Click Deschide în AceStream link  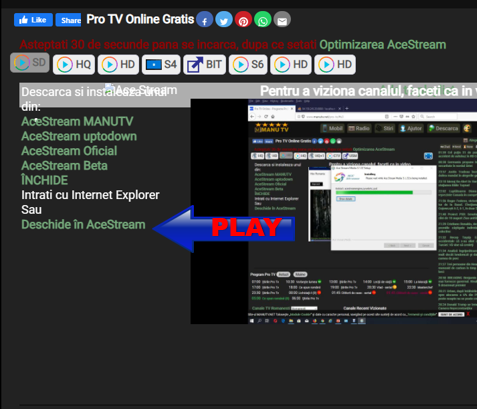(x=83, y=225)
